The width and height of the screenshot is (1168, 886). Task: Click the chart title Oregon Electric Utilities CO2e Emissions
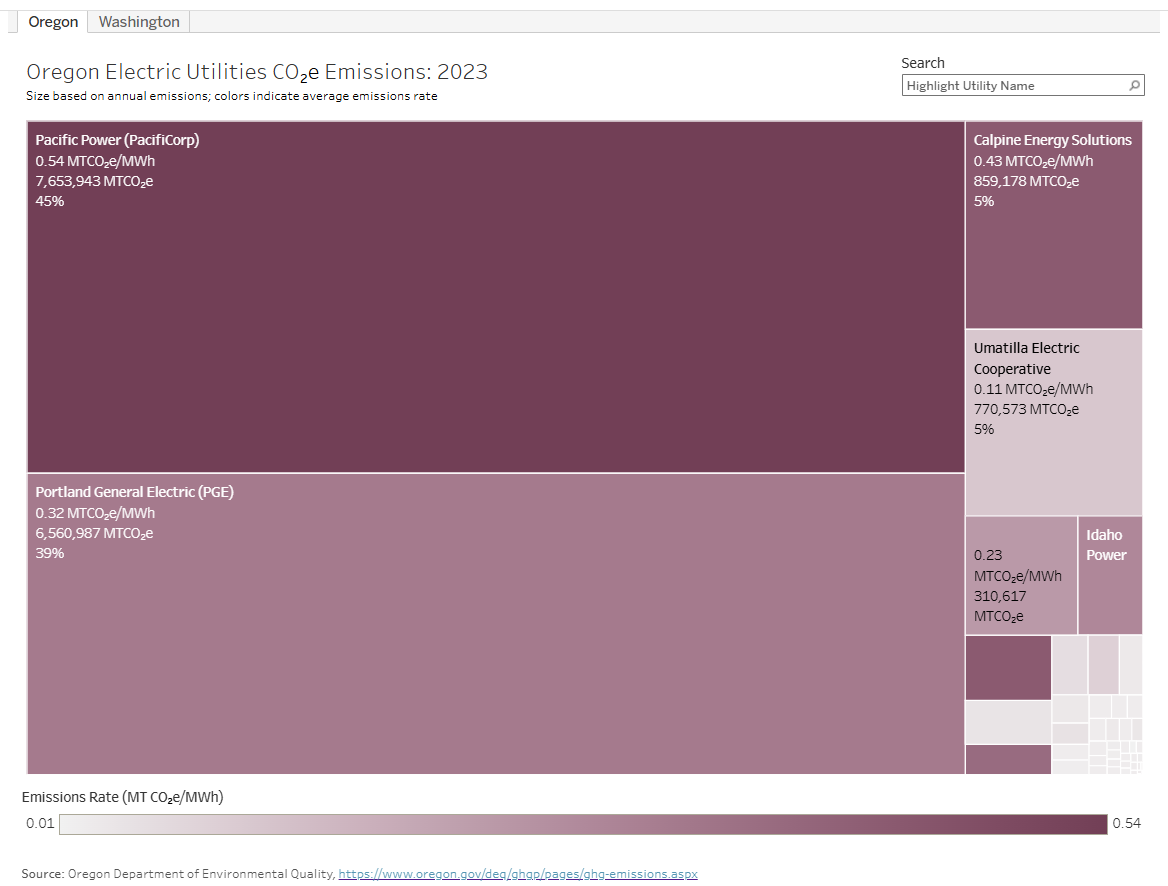coord(257,72)
